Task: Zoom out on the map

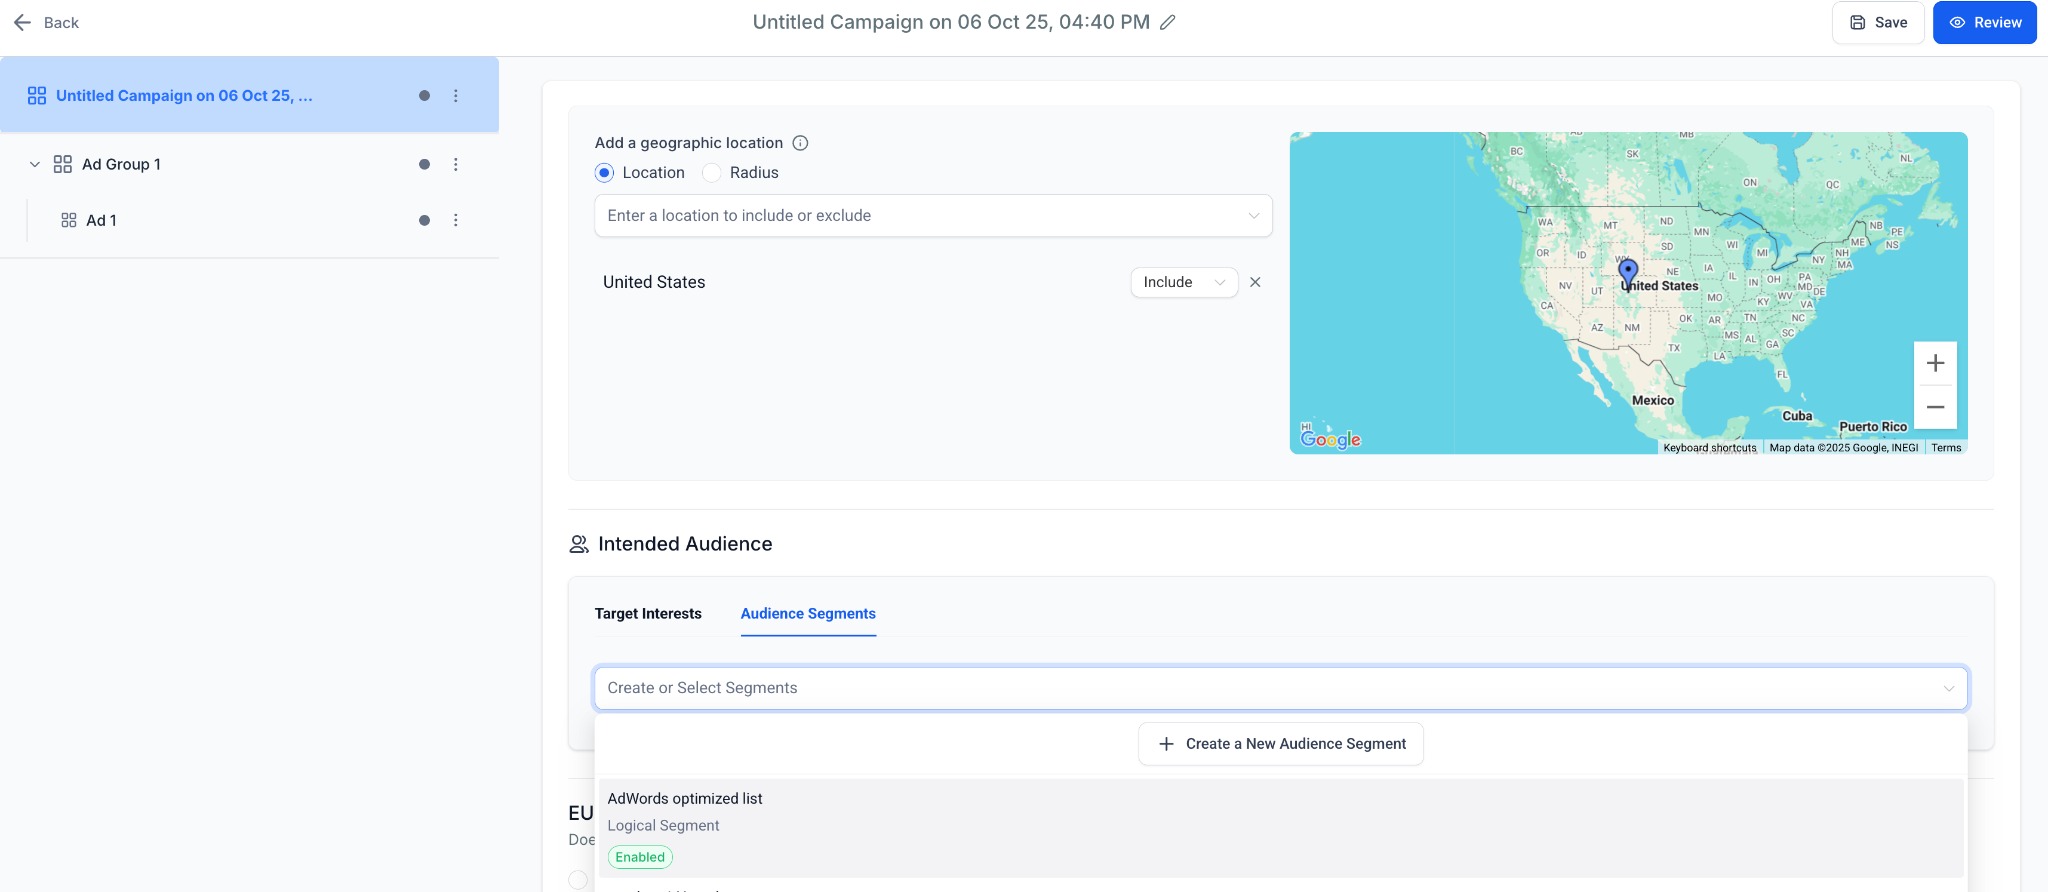Action: pyautogui.click(x=1935, y=407)
